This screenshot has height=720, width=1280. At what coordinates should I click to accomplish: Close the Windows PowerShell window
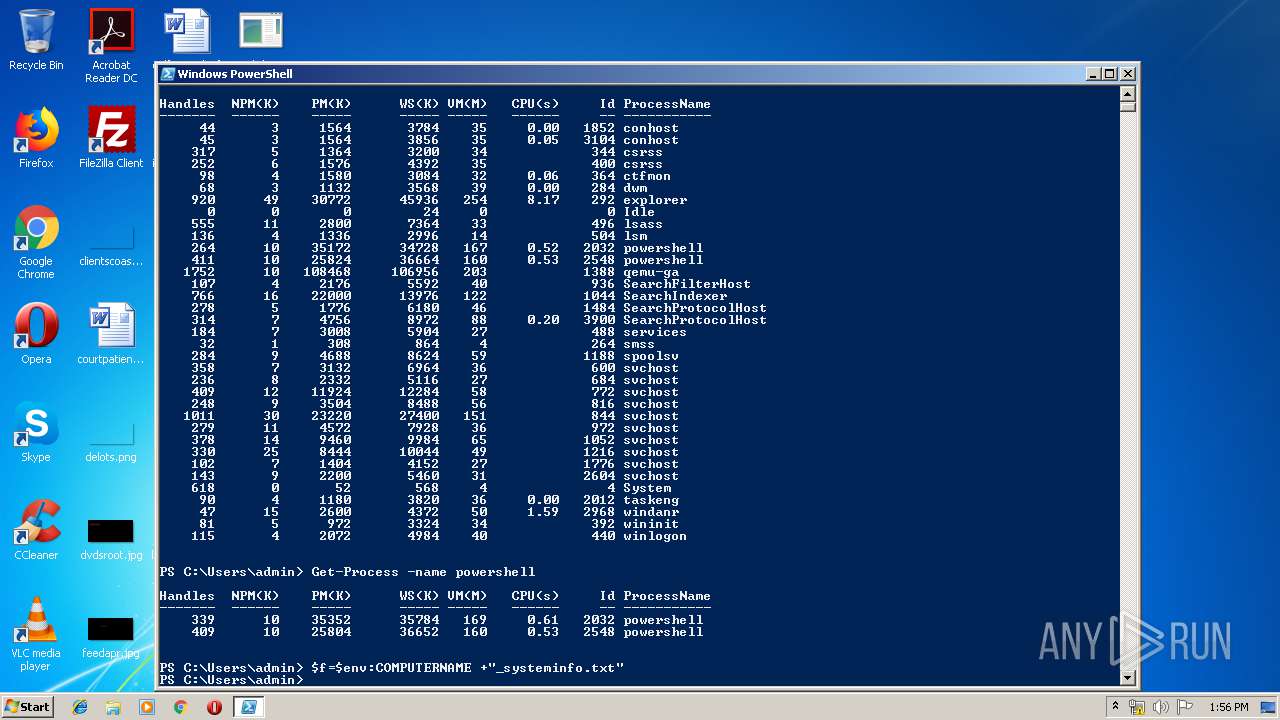click(x=1127, y=74)
